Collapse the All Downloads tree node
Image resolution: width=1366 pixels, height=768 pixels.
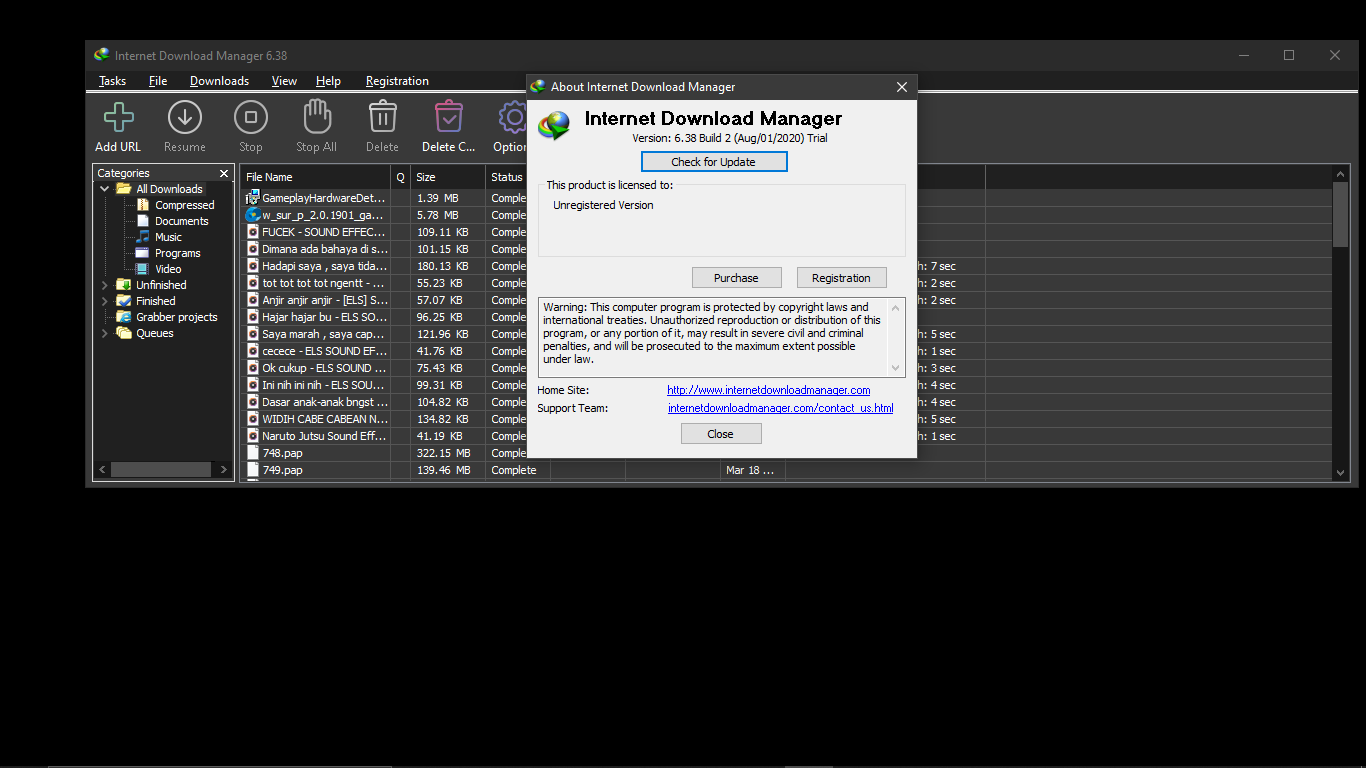[105, 189]
